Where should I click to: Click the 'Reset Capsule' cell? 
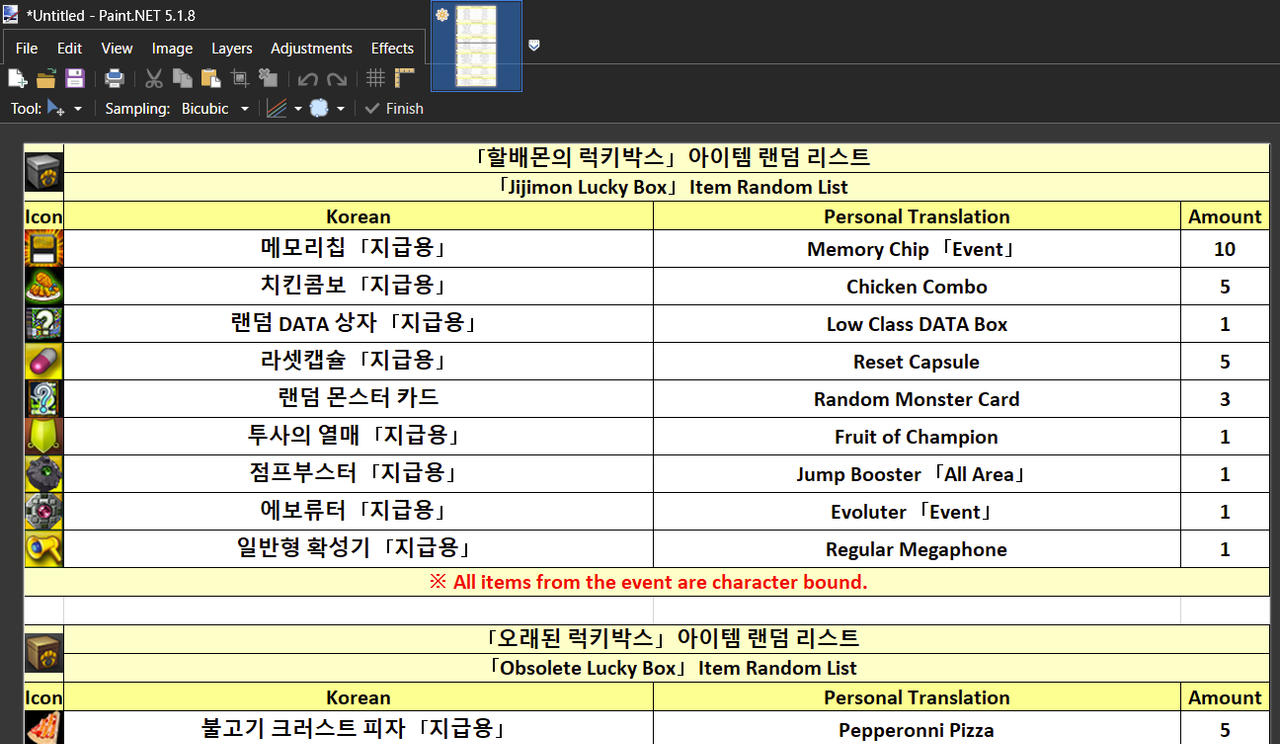coord(917,361)
